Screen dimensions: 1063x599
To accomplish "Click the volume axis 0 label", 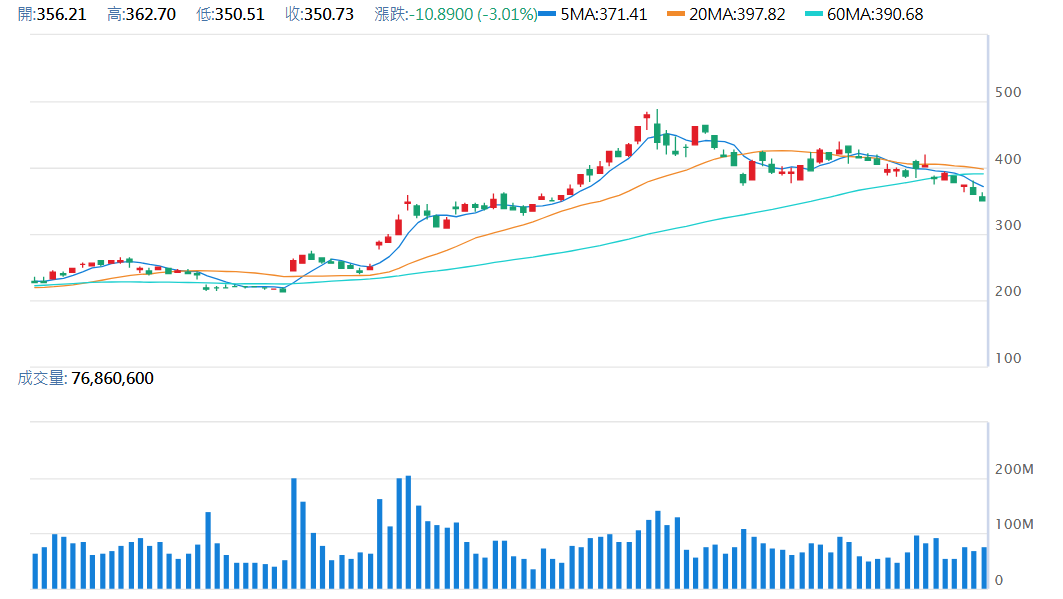I will click(x=999, y=580).
